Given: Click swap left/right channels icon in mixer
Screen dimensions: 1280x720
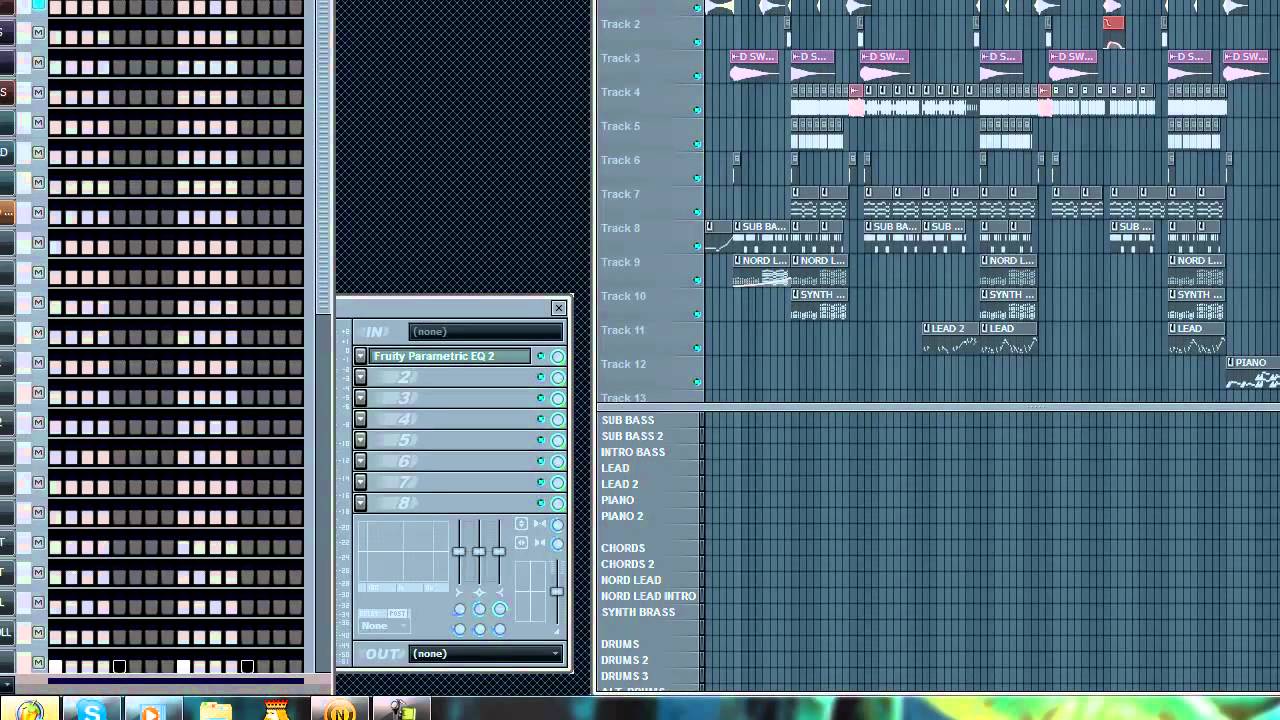Looking at the screenshot, I should (521, 543).
